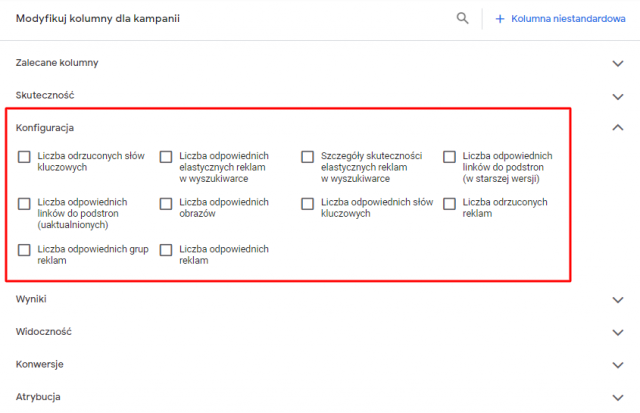
Task: Click the search magnifier icon
Action: 462,18
